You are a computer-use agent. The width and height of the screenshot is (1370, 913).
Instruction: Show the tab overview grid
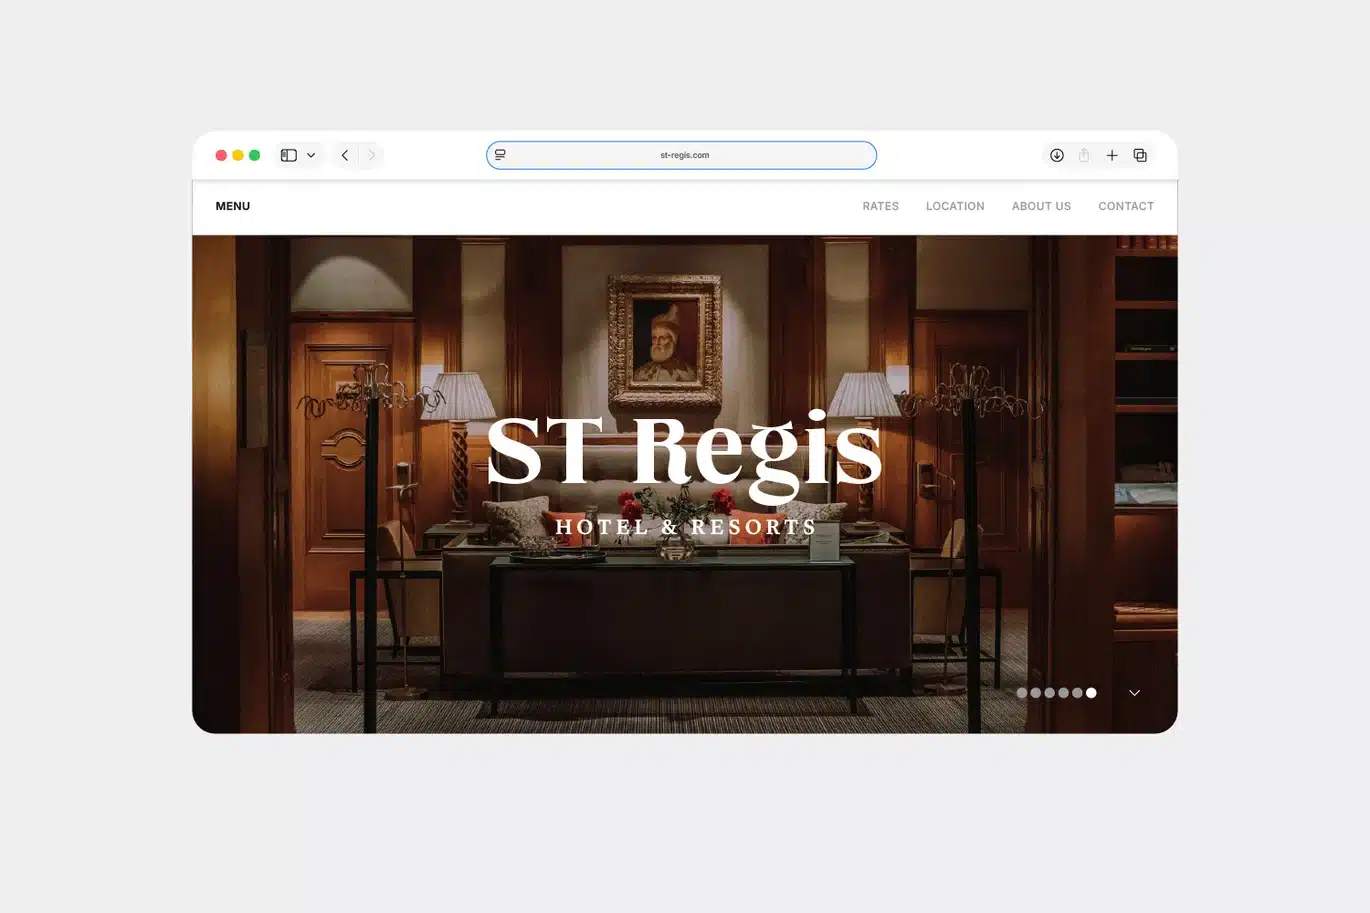[1140, 155]
